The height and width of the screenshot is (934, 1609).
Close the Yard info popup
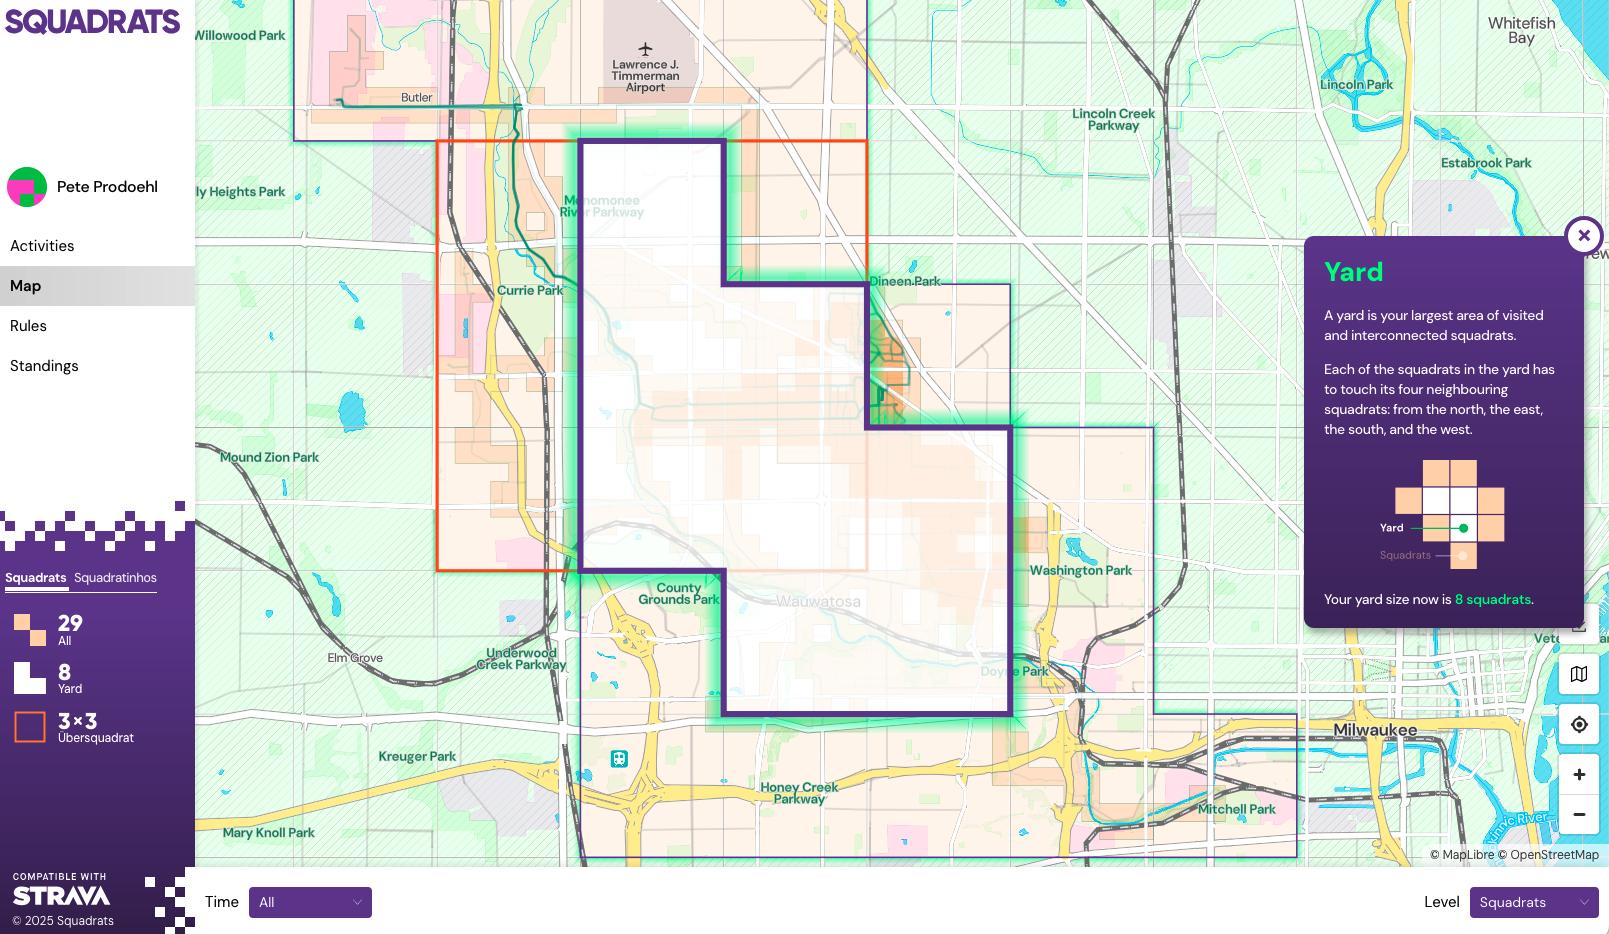click(x=1584, y=236)
